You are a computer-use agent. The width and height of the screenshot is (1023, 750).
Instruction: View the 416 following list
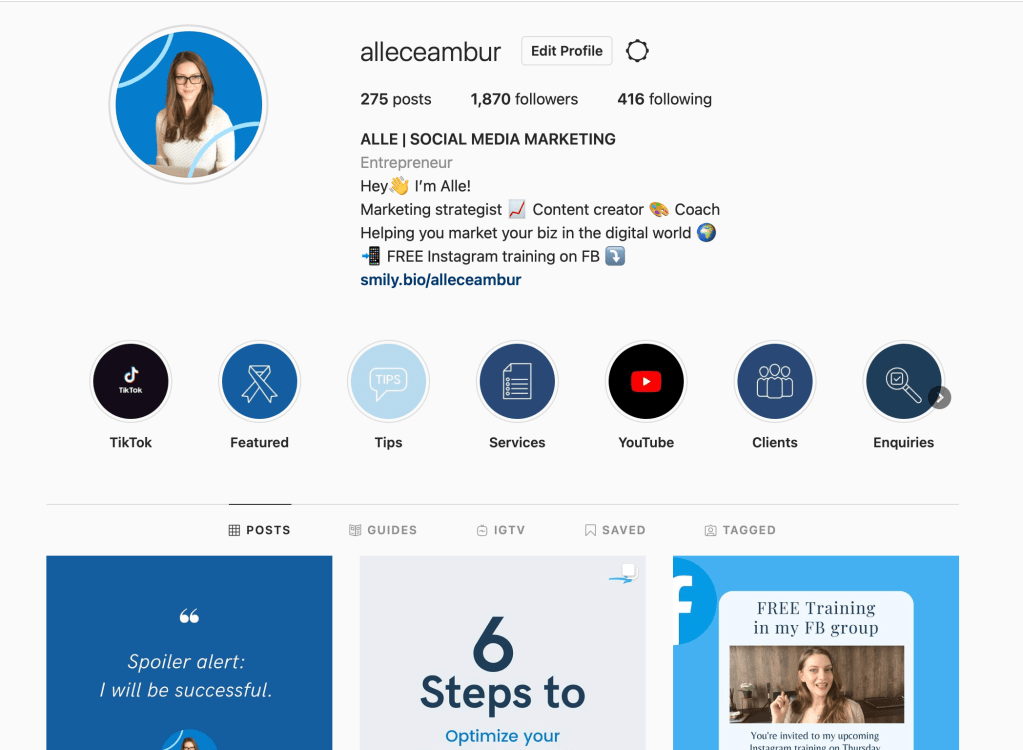pos(664,99)
